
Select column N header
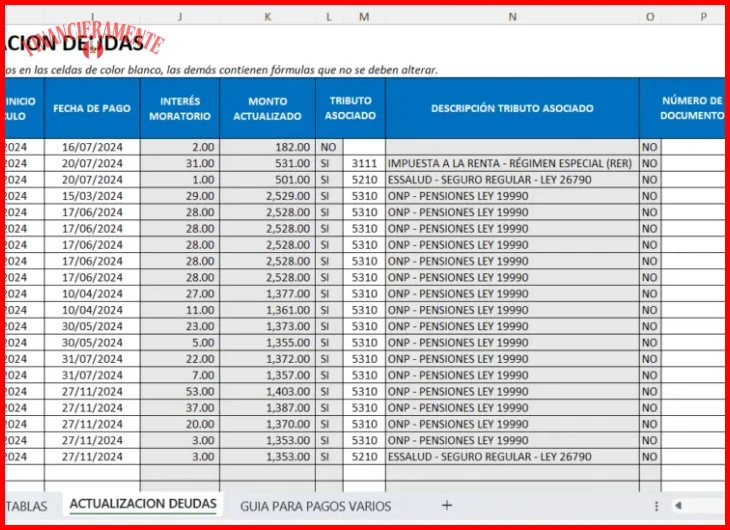512,17
